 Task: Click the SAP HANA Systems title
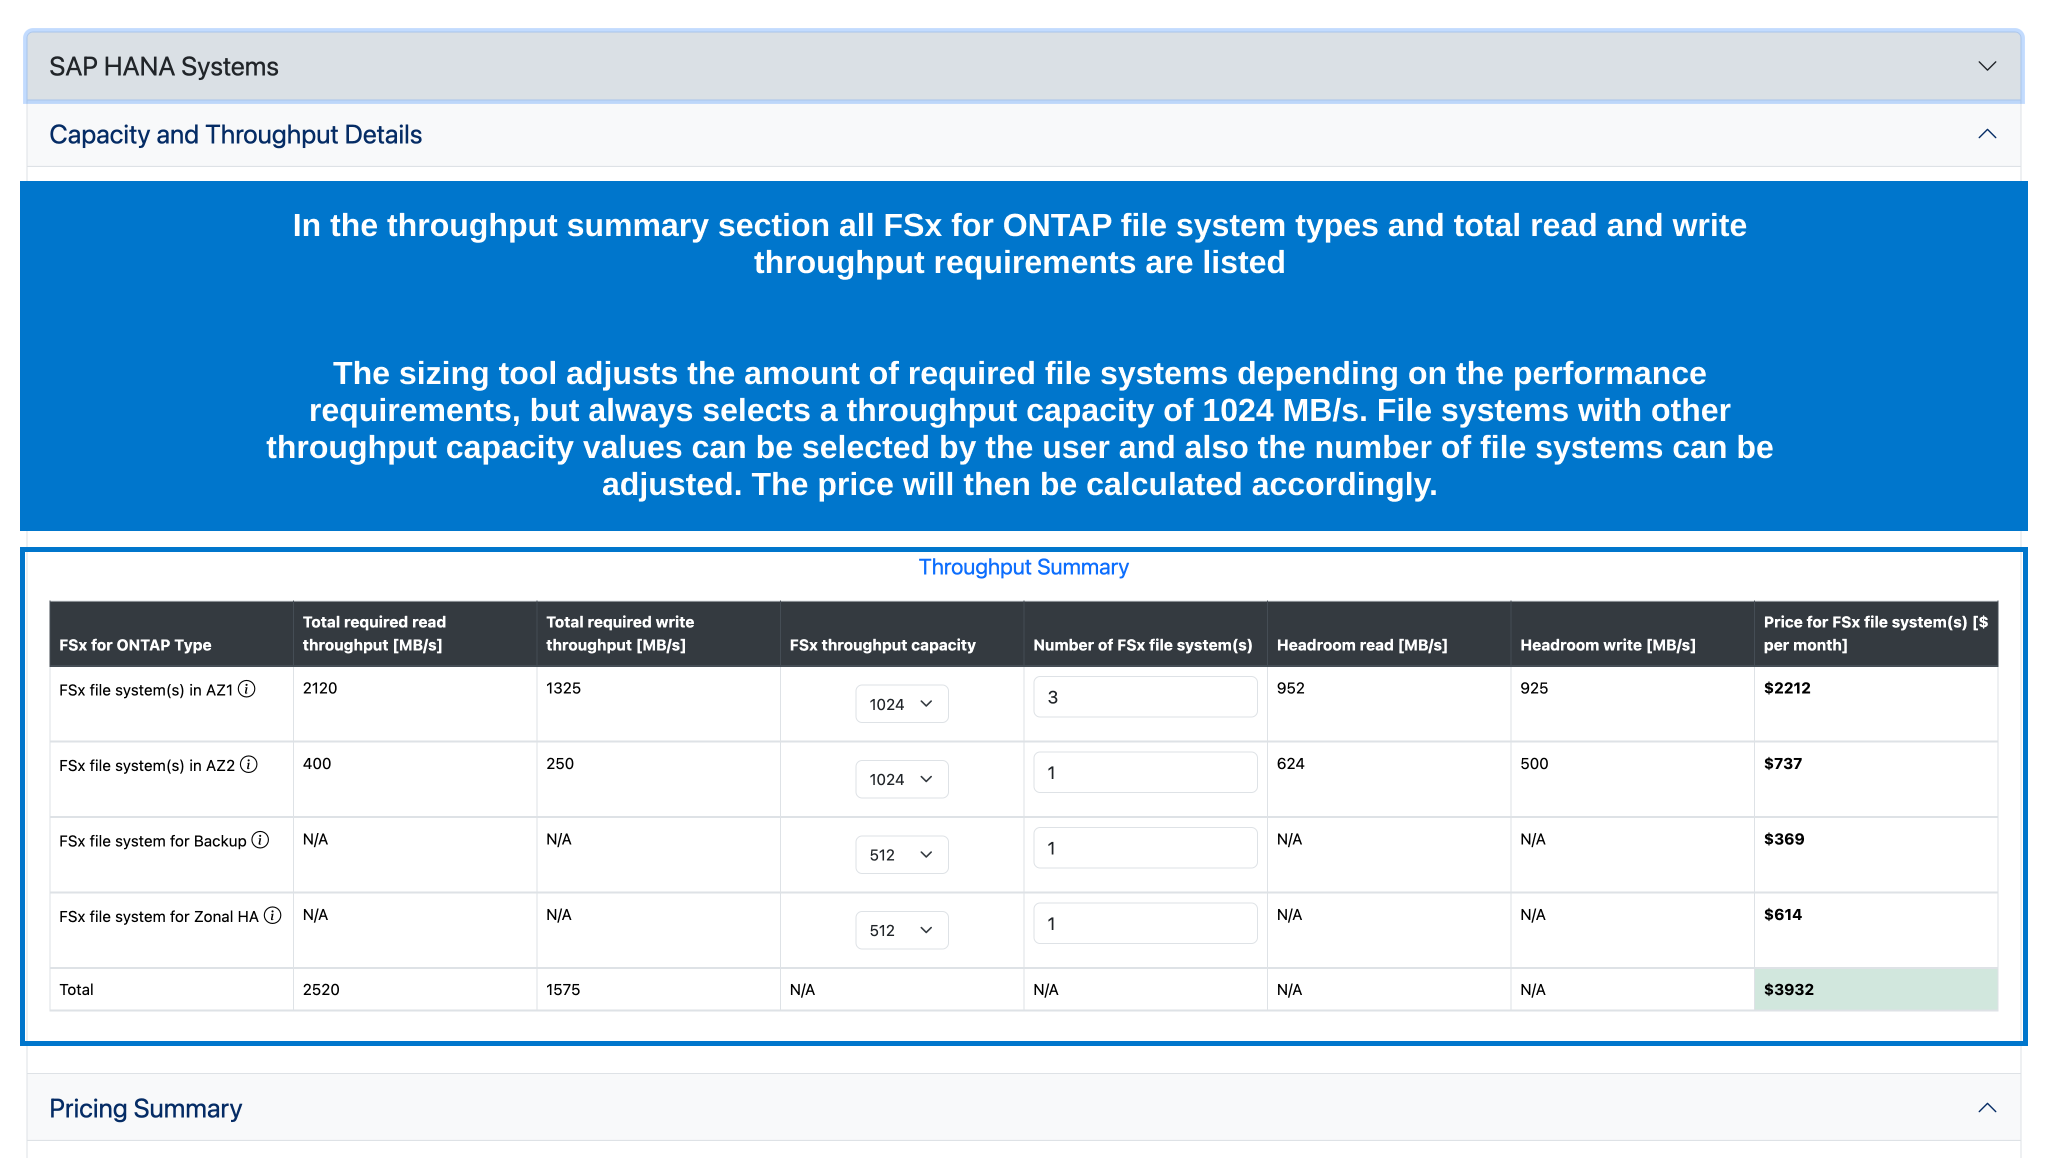pyautogui.click(x=164, y=67)
